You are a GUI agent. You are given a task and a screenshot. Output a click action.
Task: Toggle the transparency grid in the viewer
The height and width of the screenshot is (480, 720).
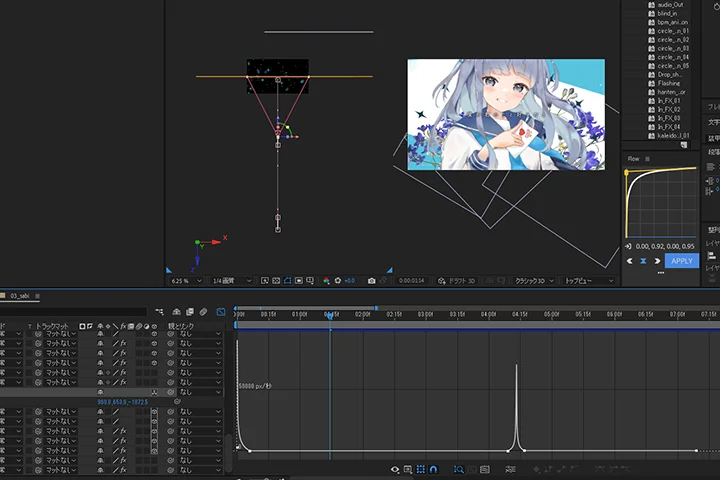tap(276, 281)
